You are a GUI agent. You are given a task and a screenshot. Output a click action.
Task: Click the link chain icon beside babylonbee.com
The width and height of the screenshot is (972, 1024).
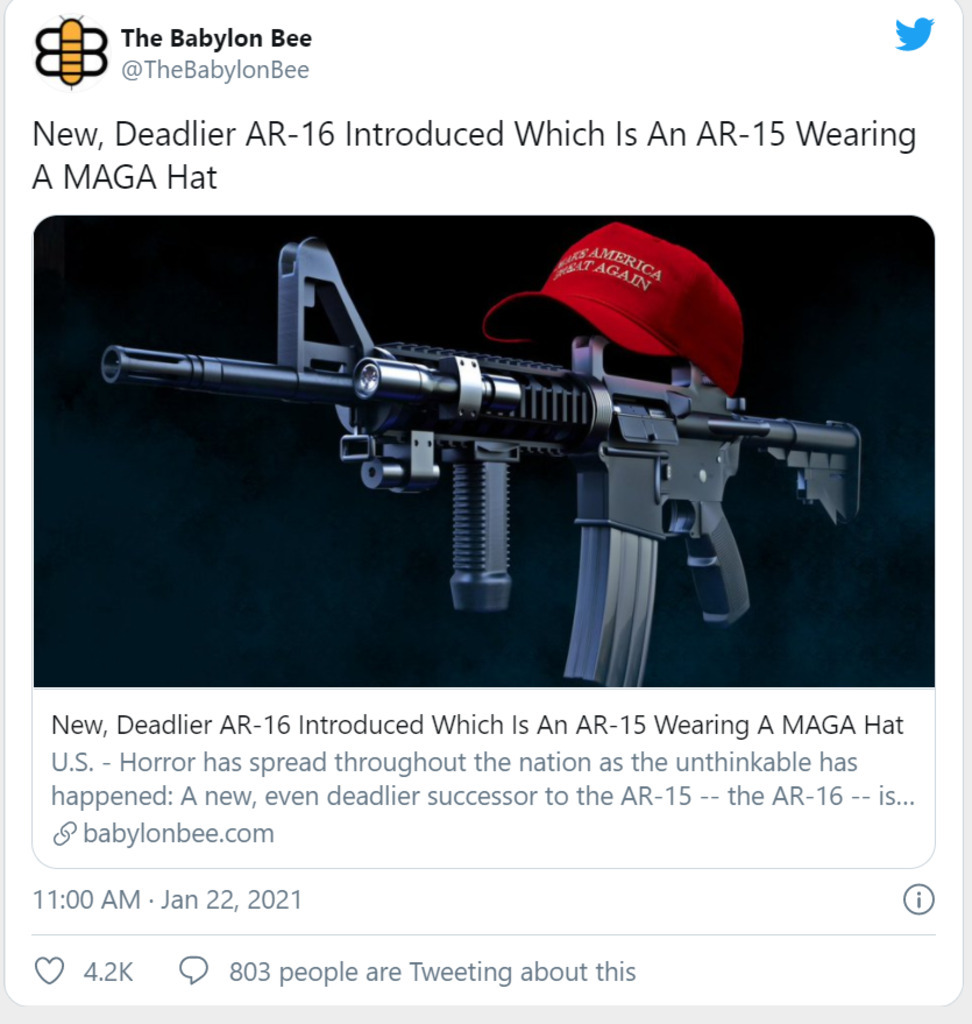click(64, 834)
